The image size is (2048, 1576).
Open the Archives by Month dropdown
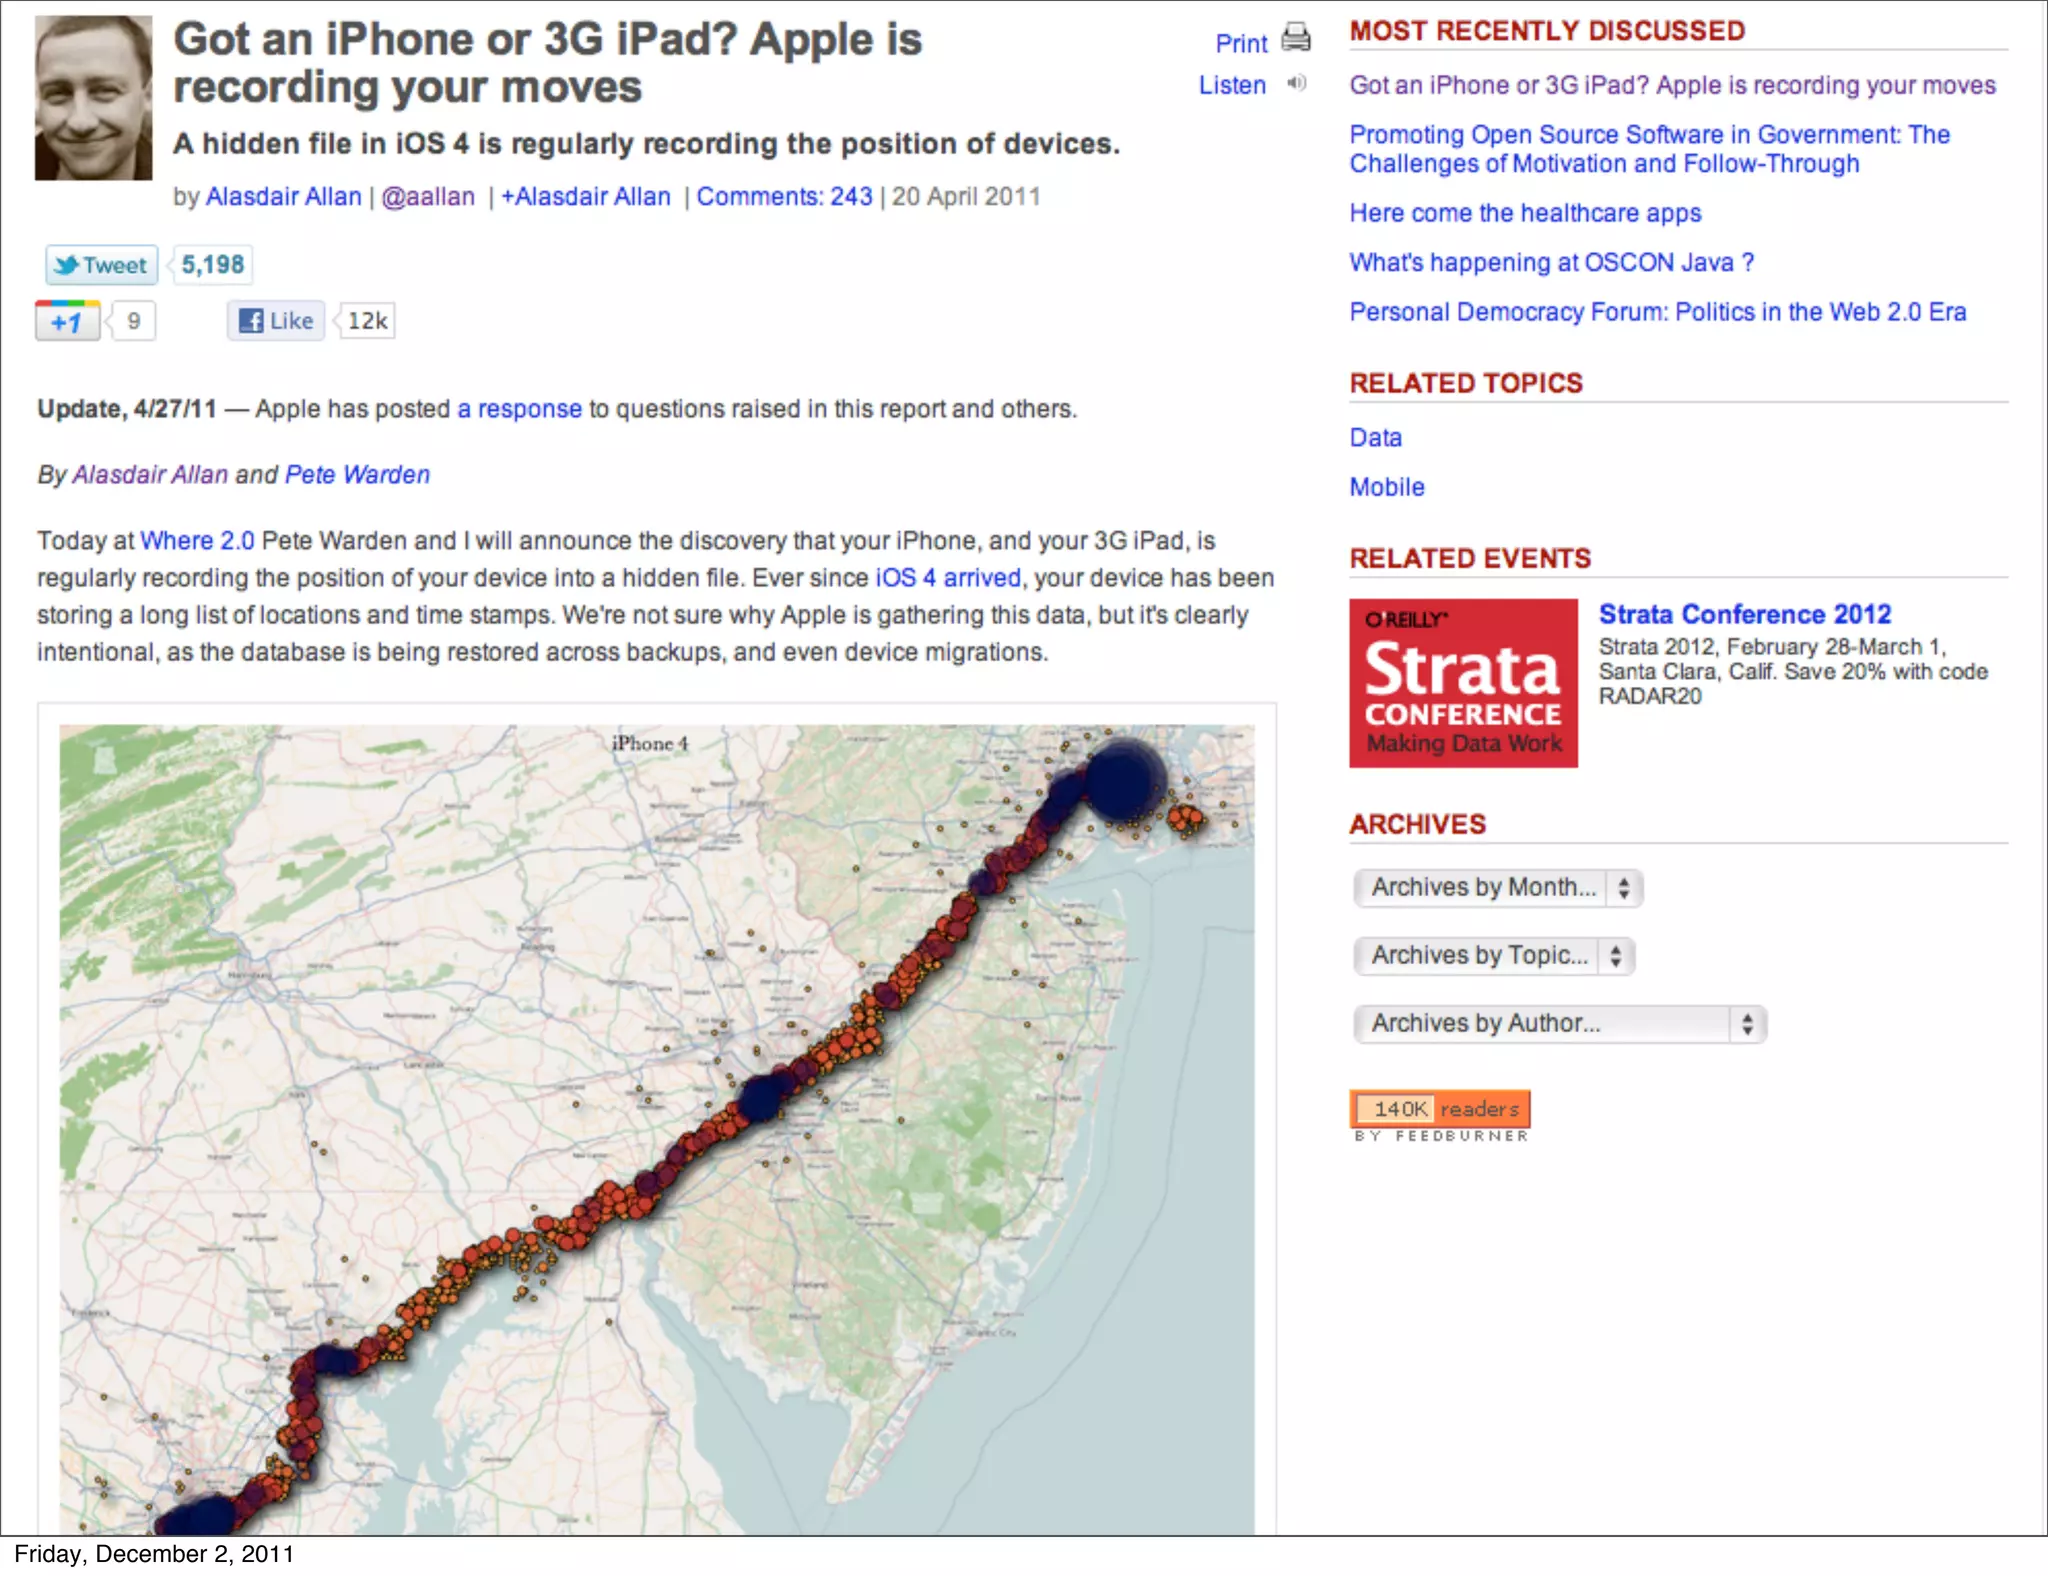(x=1497, y=888)
